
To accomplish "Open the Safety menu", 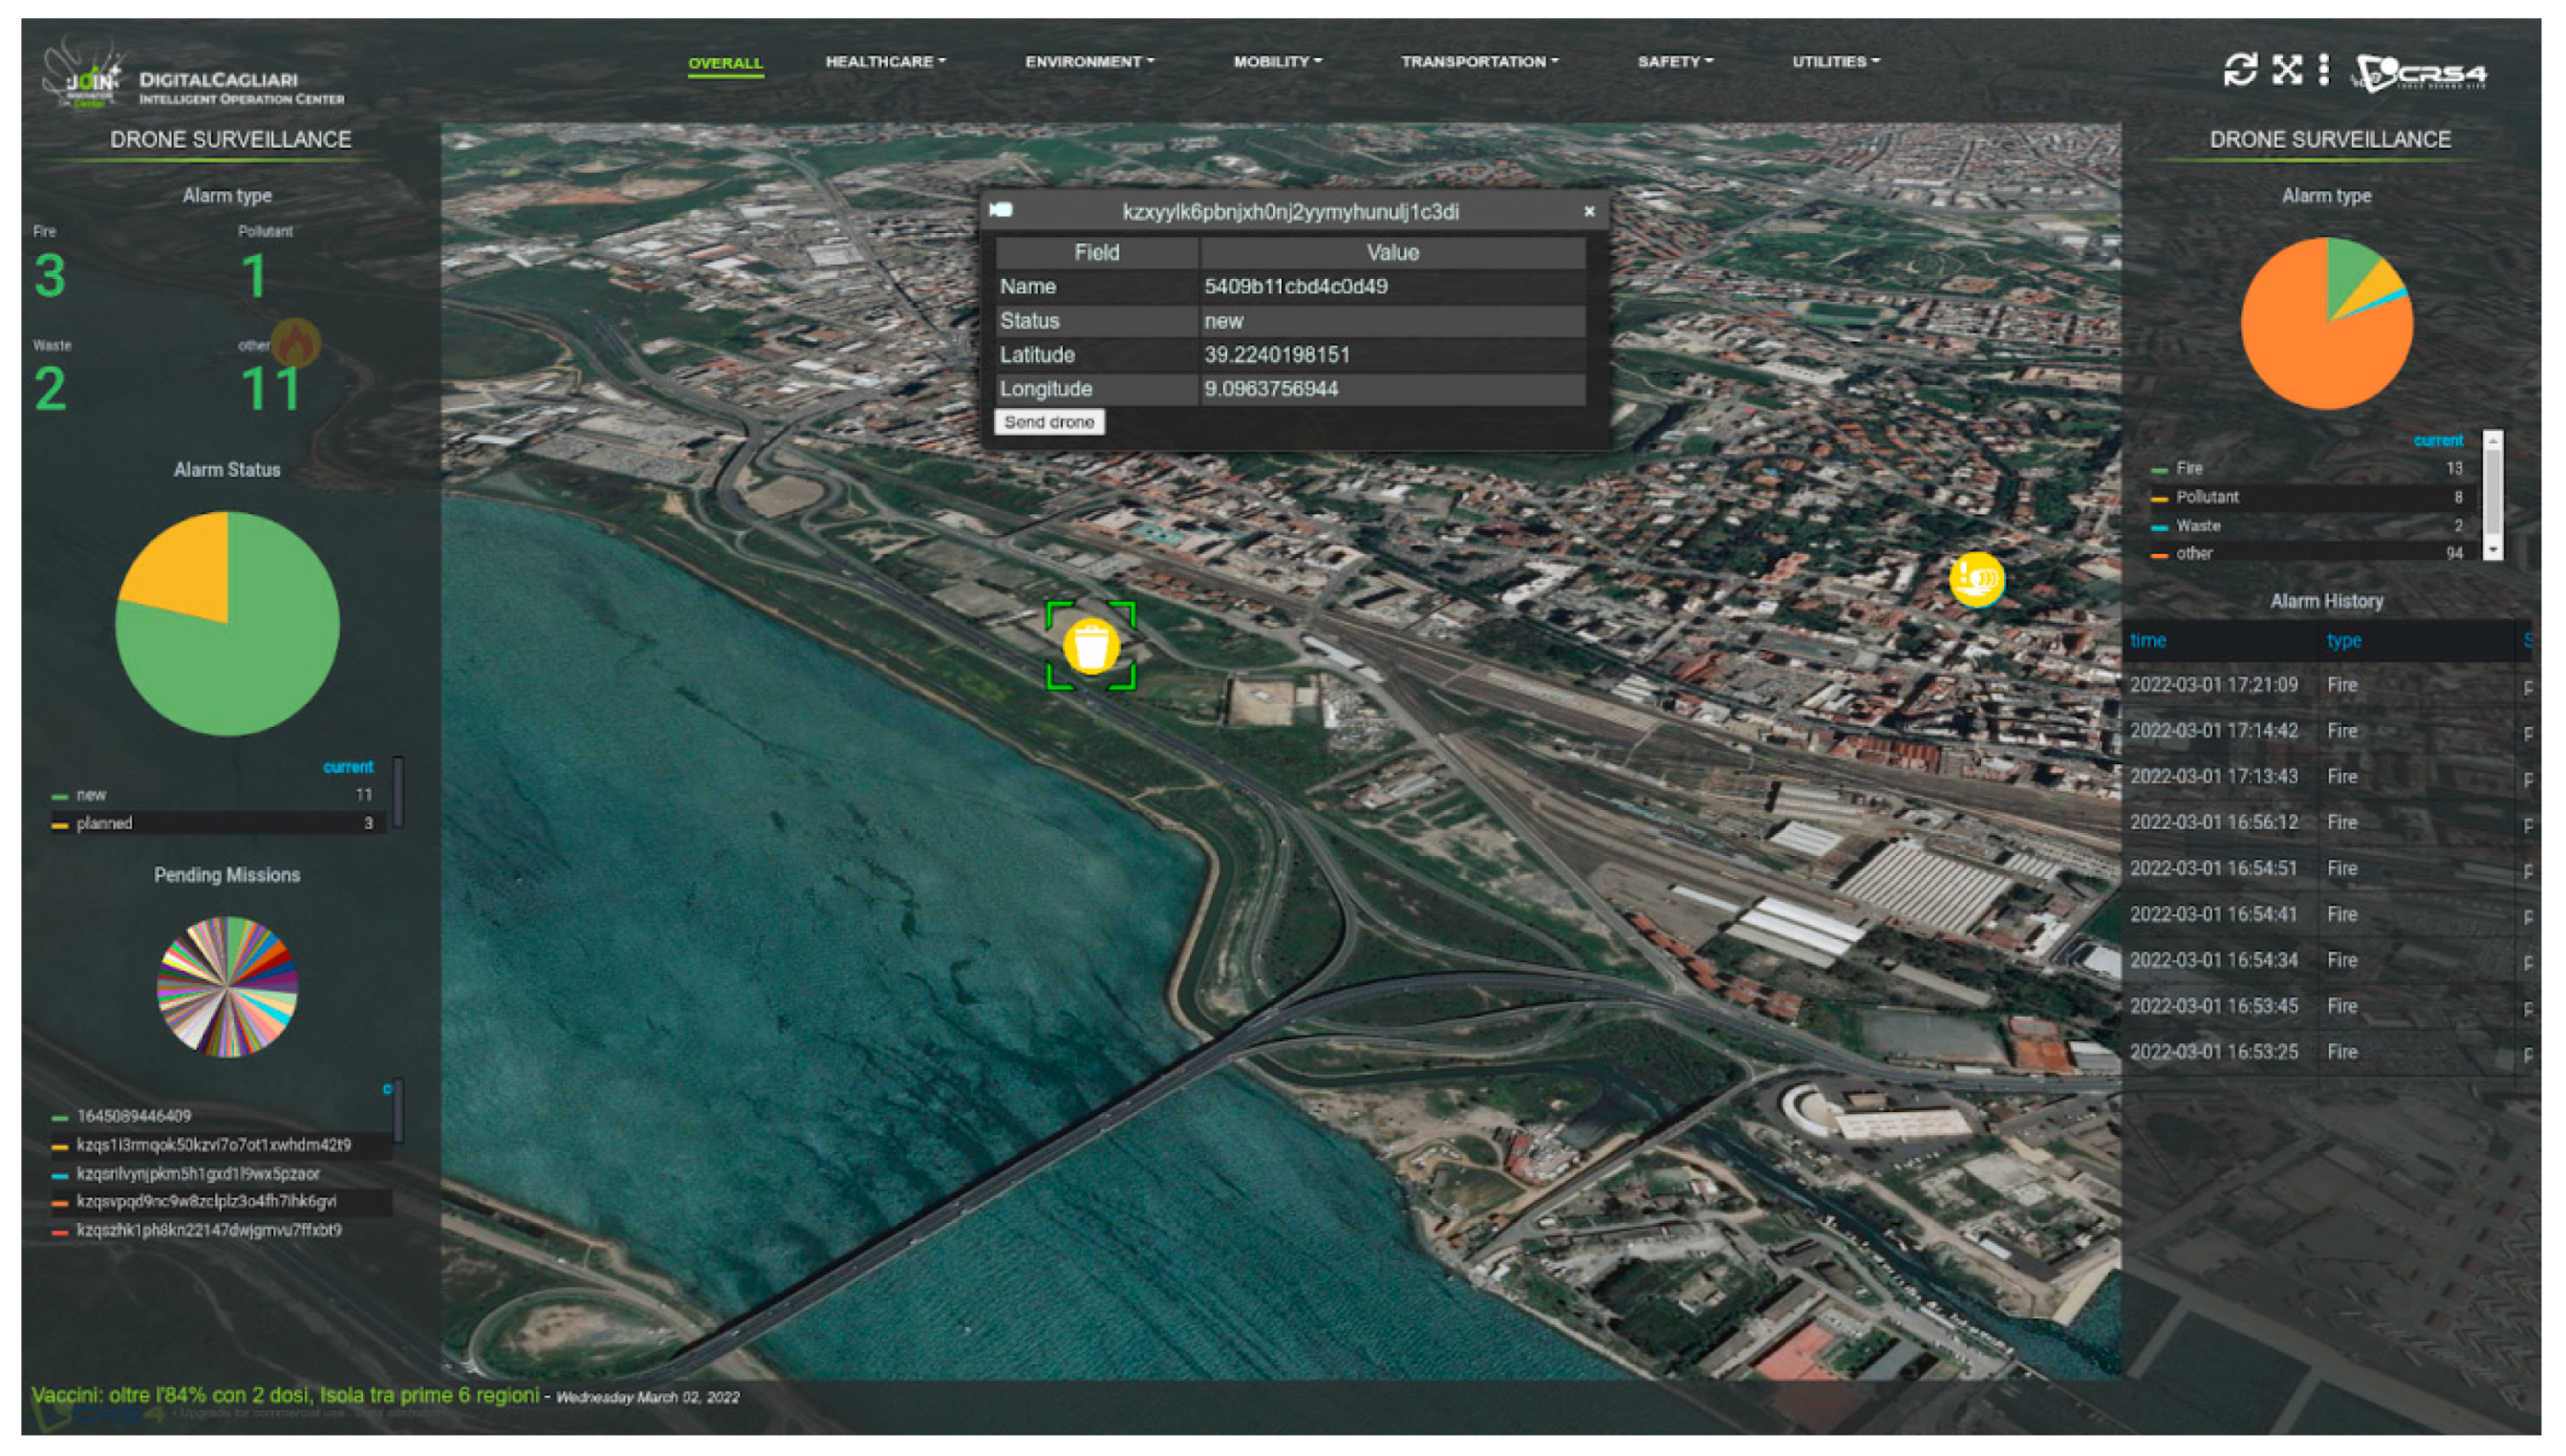I will pos(1674,62).
